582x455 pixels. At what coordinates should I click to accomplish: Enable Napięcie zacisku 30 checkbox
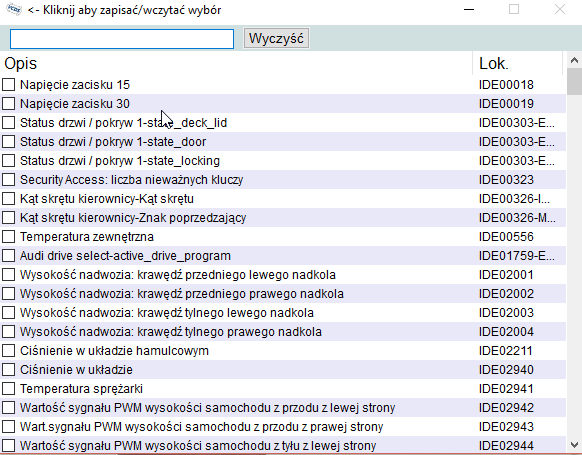pyautogui.click(x=9, y=104)
